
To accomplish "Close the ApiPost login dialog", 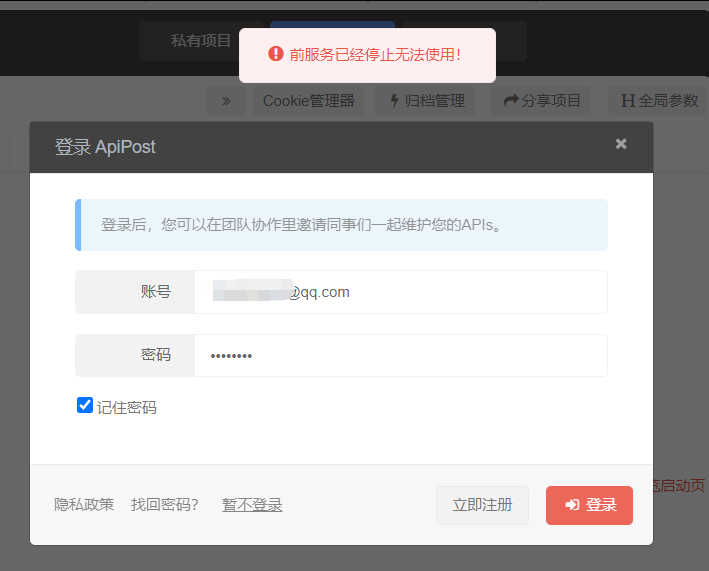I will click(x=621, y=144).
